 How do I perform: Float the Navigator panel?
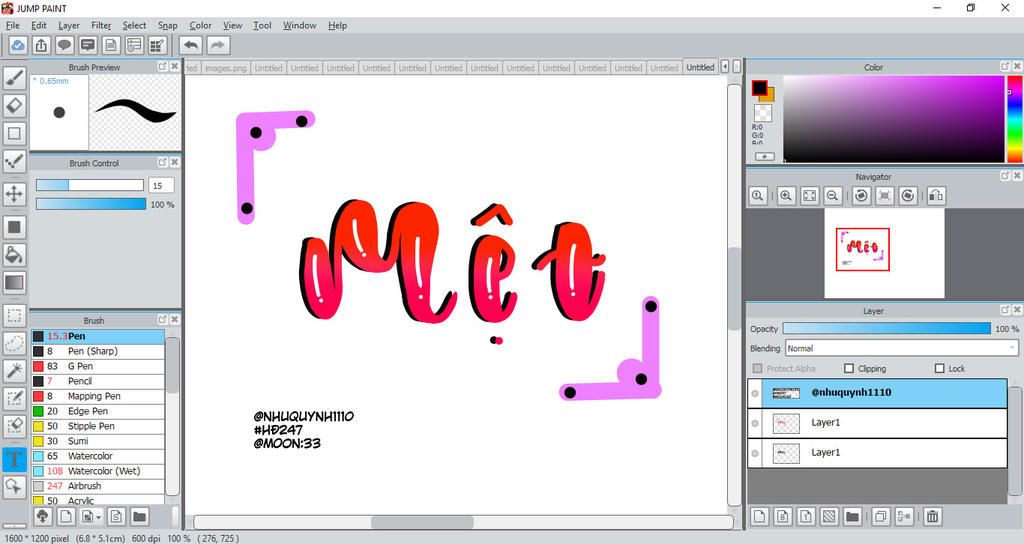pyautogui.click(x=1005, y=176)
